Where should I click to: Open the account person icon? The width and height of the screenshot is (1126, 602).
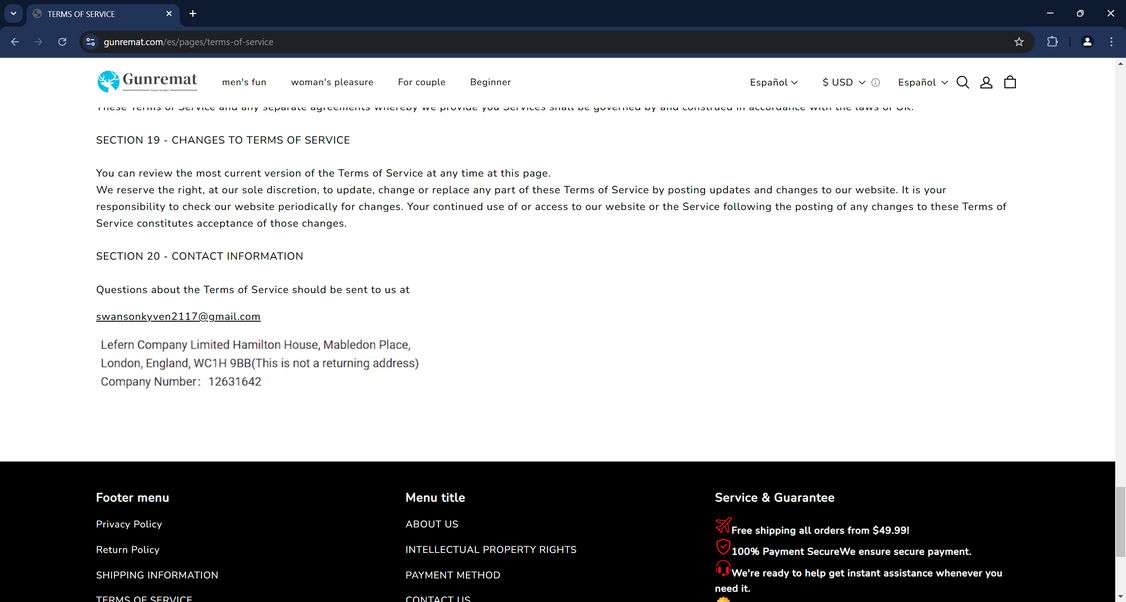click(x=986, y=82)
